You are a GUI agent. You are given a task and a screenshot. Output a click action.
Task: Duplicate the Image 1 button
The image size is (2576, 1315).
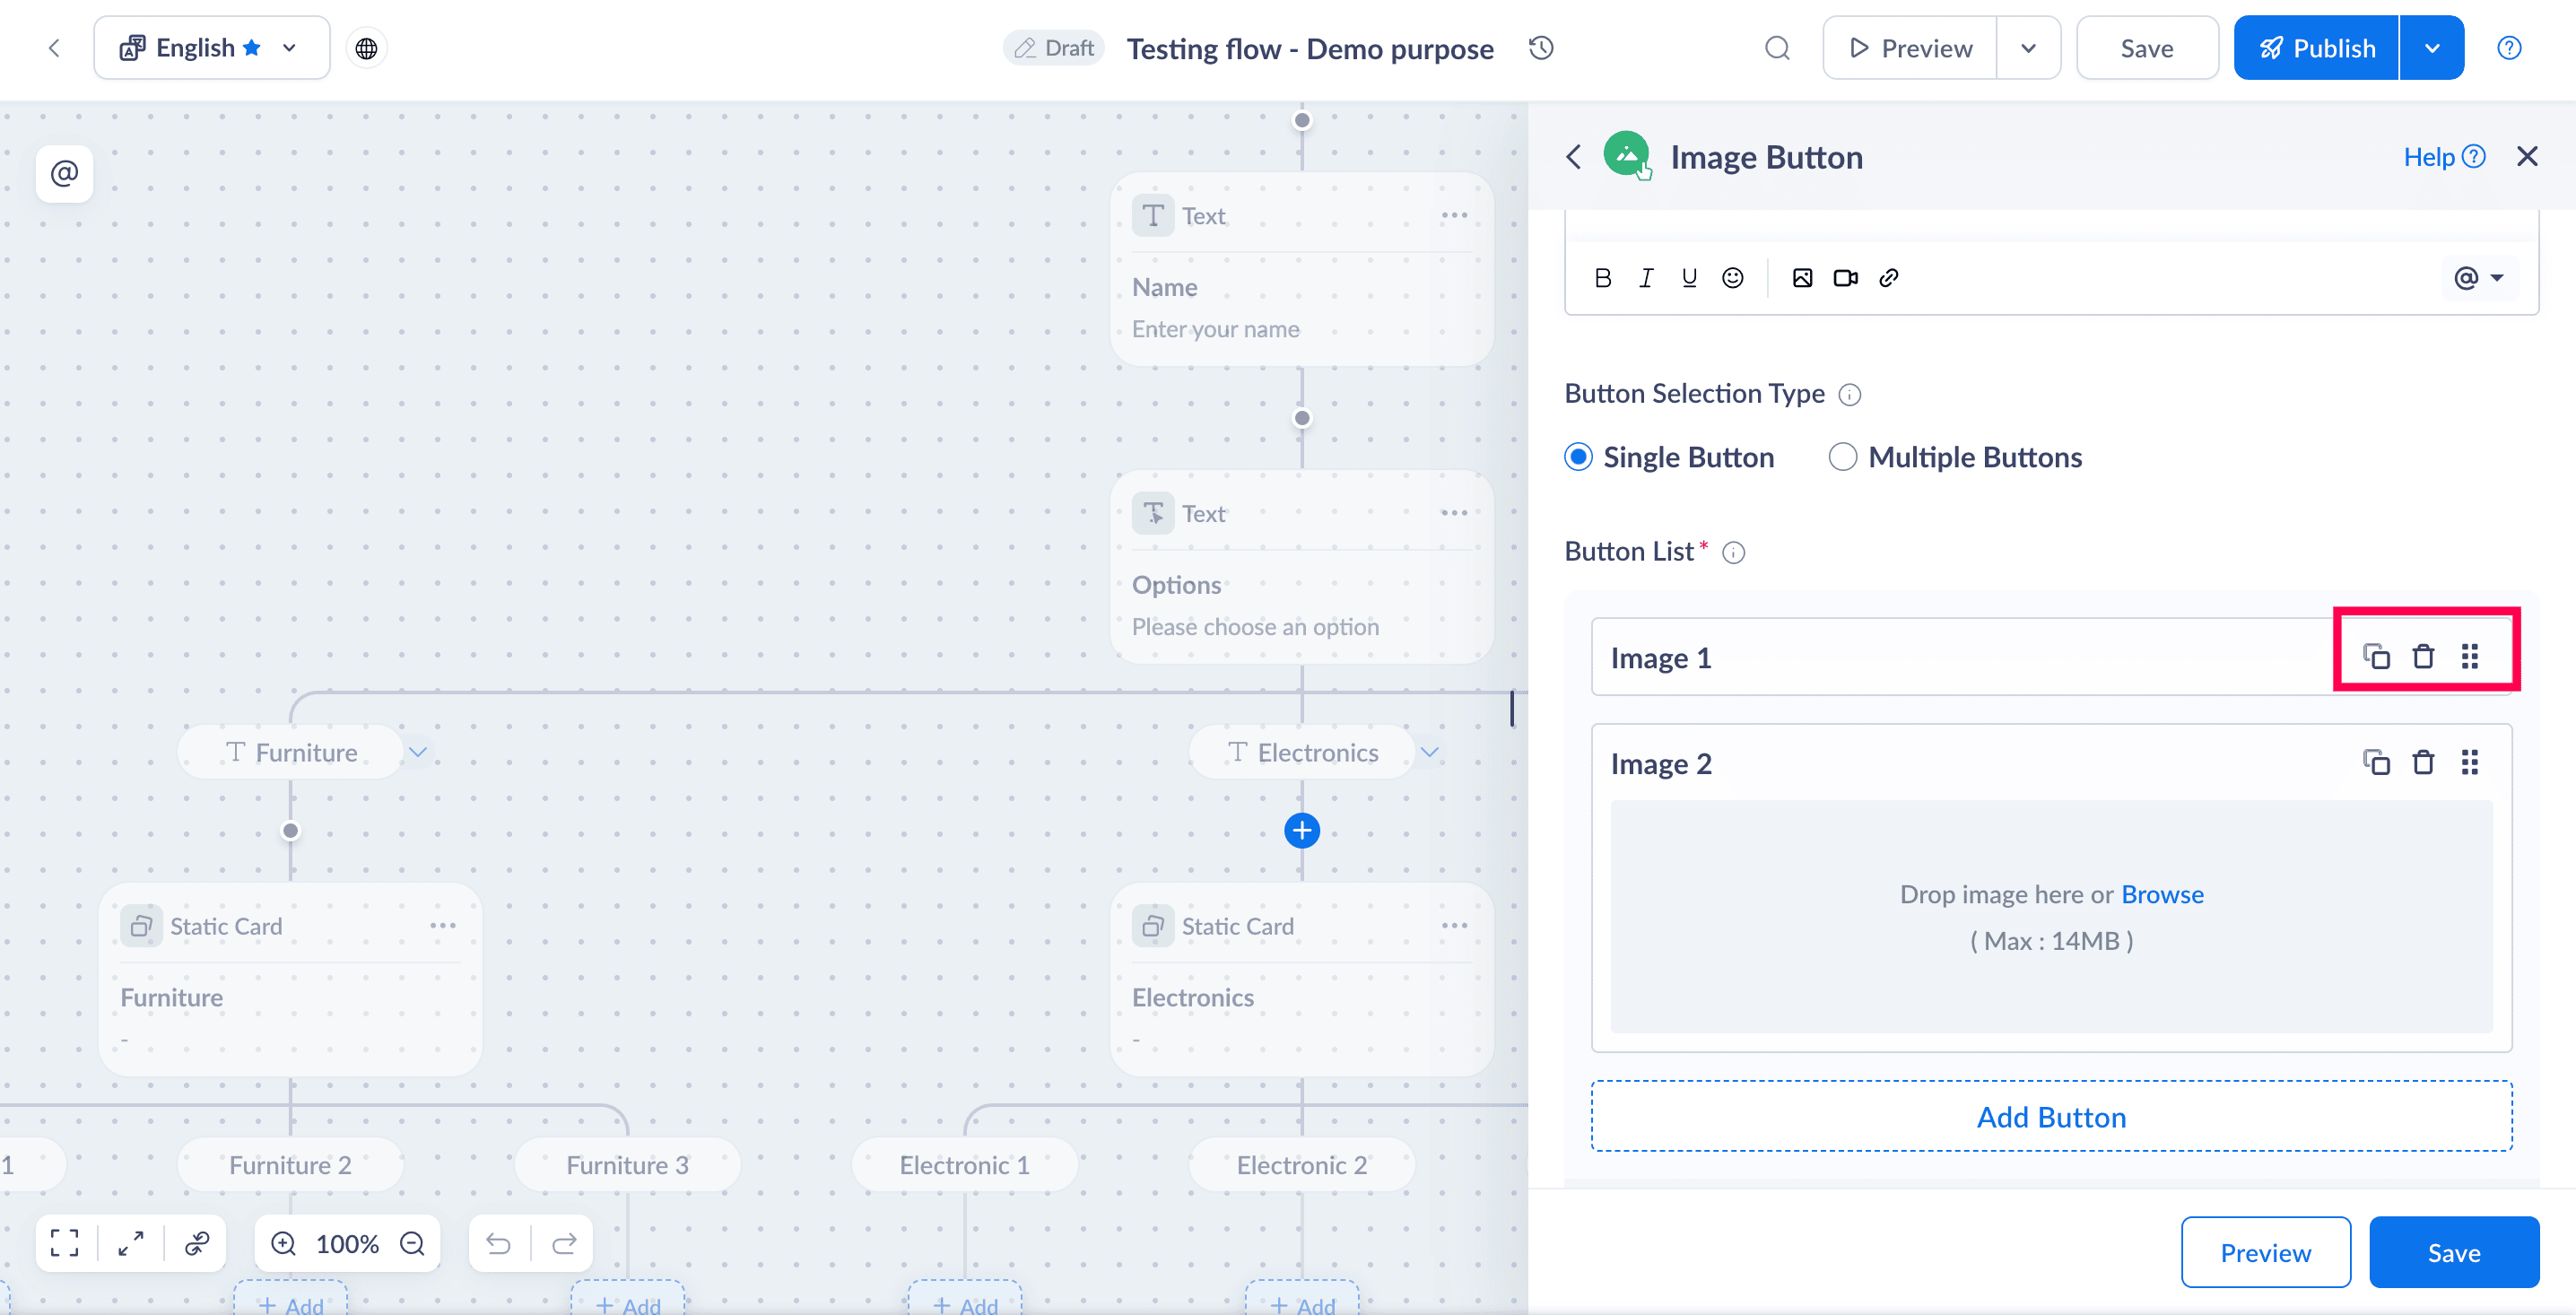pos(2376,657)
